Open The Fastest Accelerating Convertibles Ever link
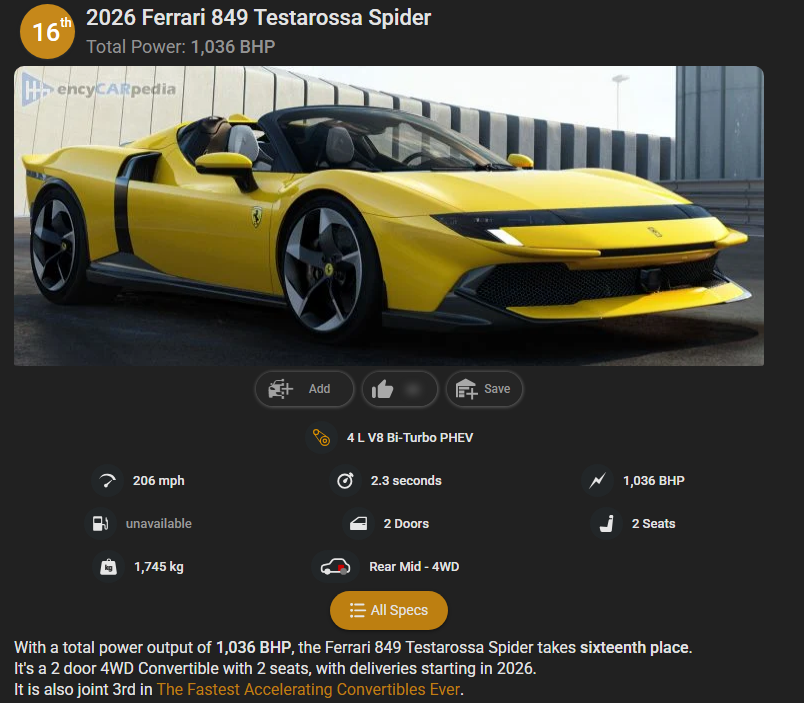The width and height of the screenshot is (804, 703). [308, 689]
